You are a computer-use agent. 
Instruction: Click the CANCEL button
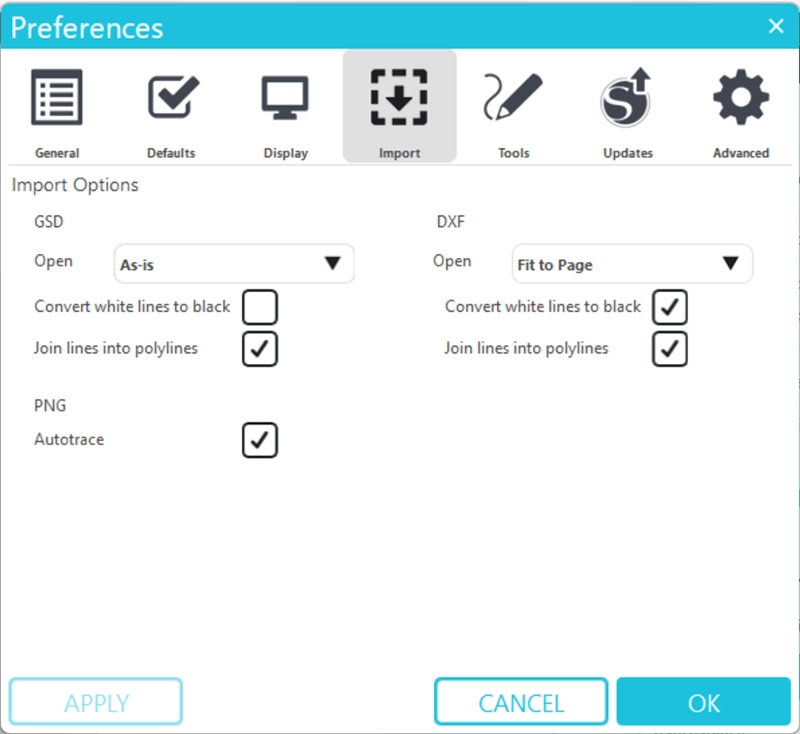click(521, 702)
